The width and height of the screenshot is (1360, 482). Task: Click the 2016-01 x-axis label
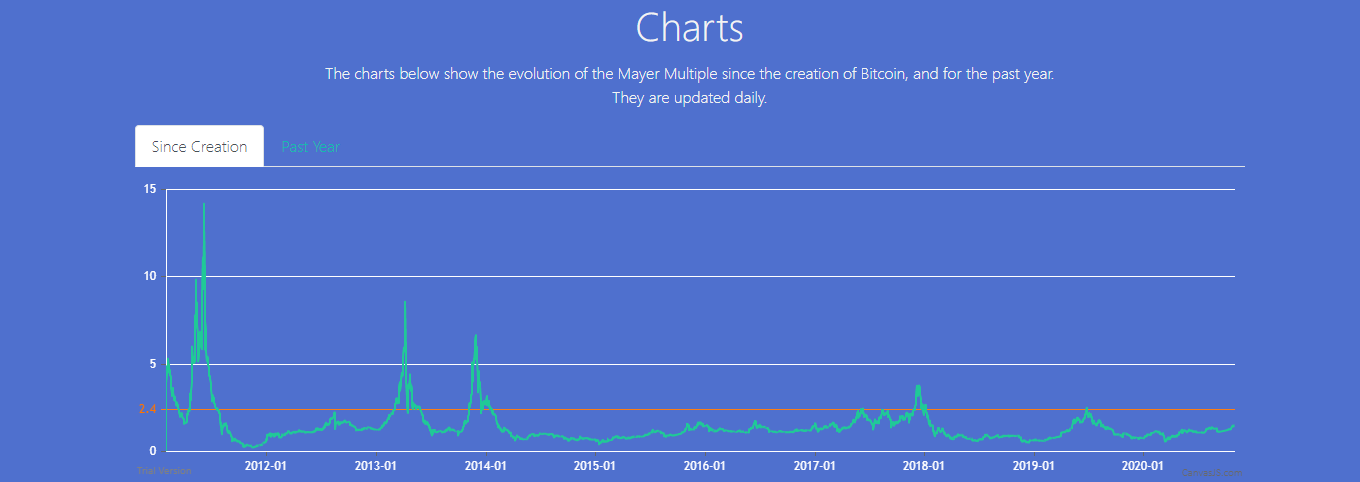pos(704,466)
